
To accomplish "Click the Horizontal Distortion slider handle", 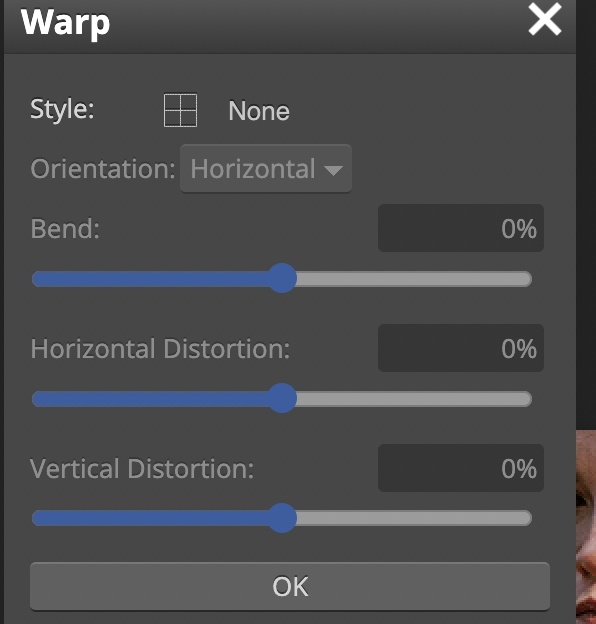I will point(282,398).
